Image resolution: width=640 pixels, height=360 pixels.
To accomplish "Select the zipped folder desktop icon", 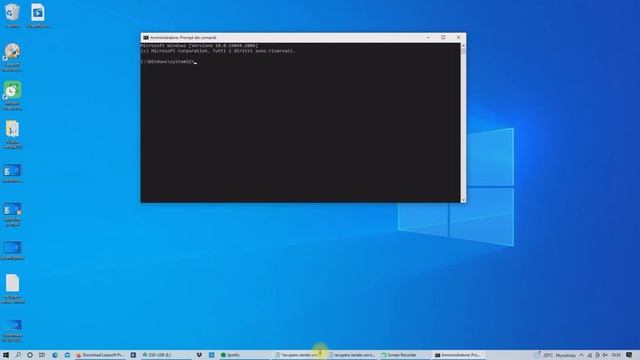I will [x=12, y=134].
